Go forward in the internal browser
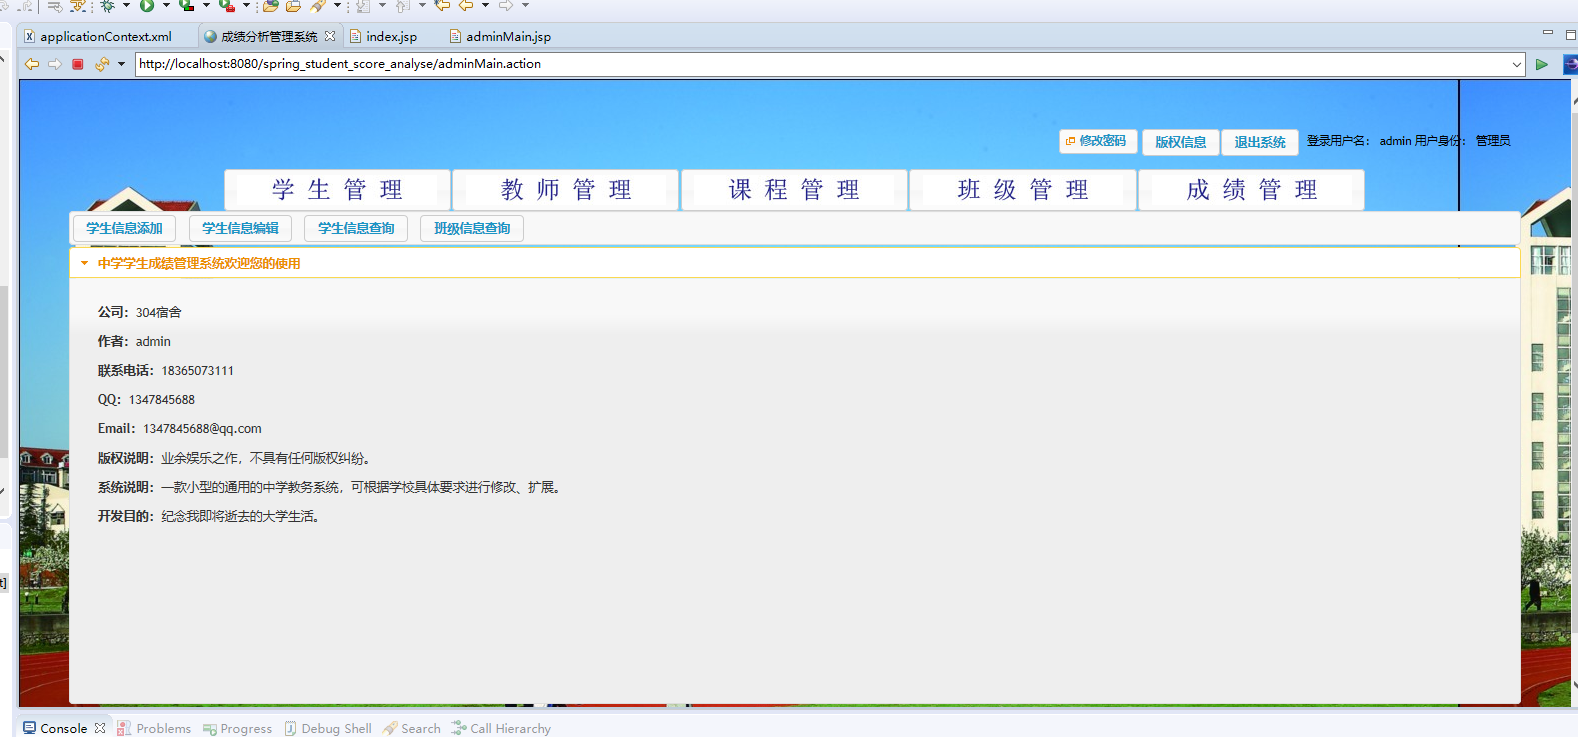This screenshot has width=1578, height=737. pos(55,64)
